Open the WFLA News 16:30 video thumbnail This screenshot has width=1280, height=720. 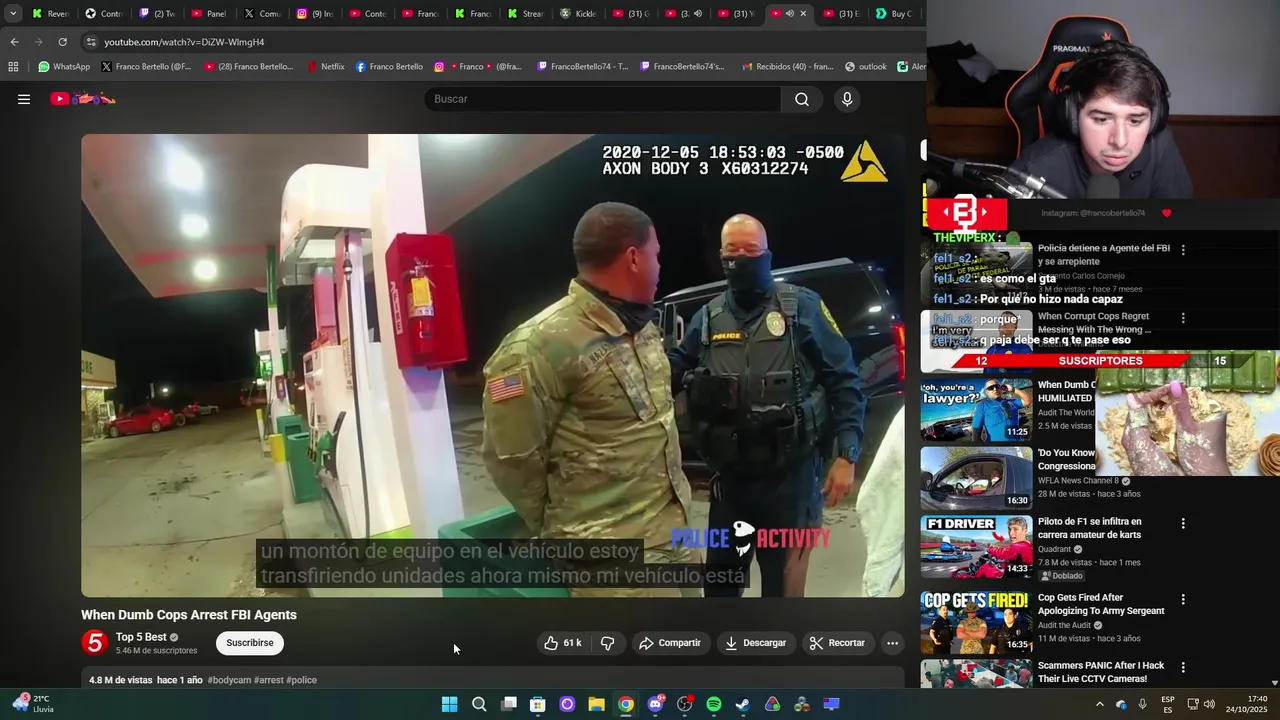pos(976,478)
